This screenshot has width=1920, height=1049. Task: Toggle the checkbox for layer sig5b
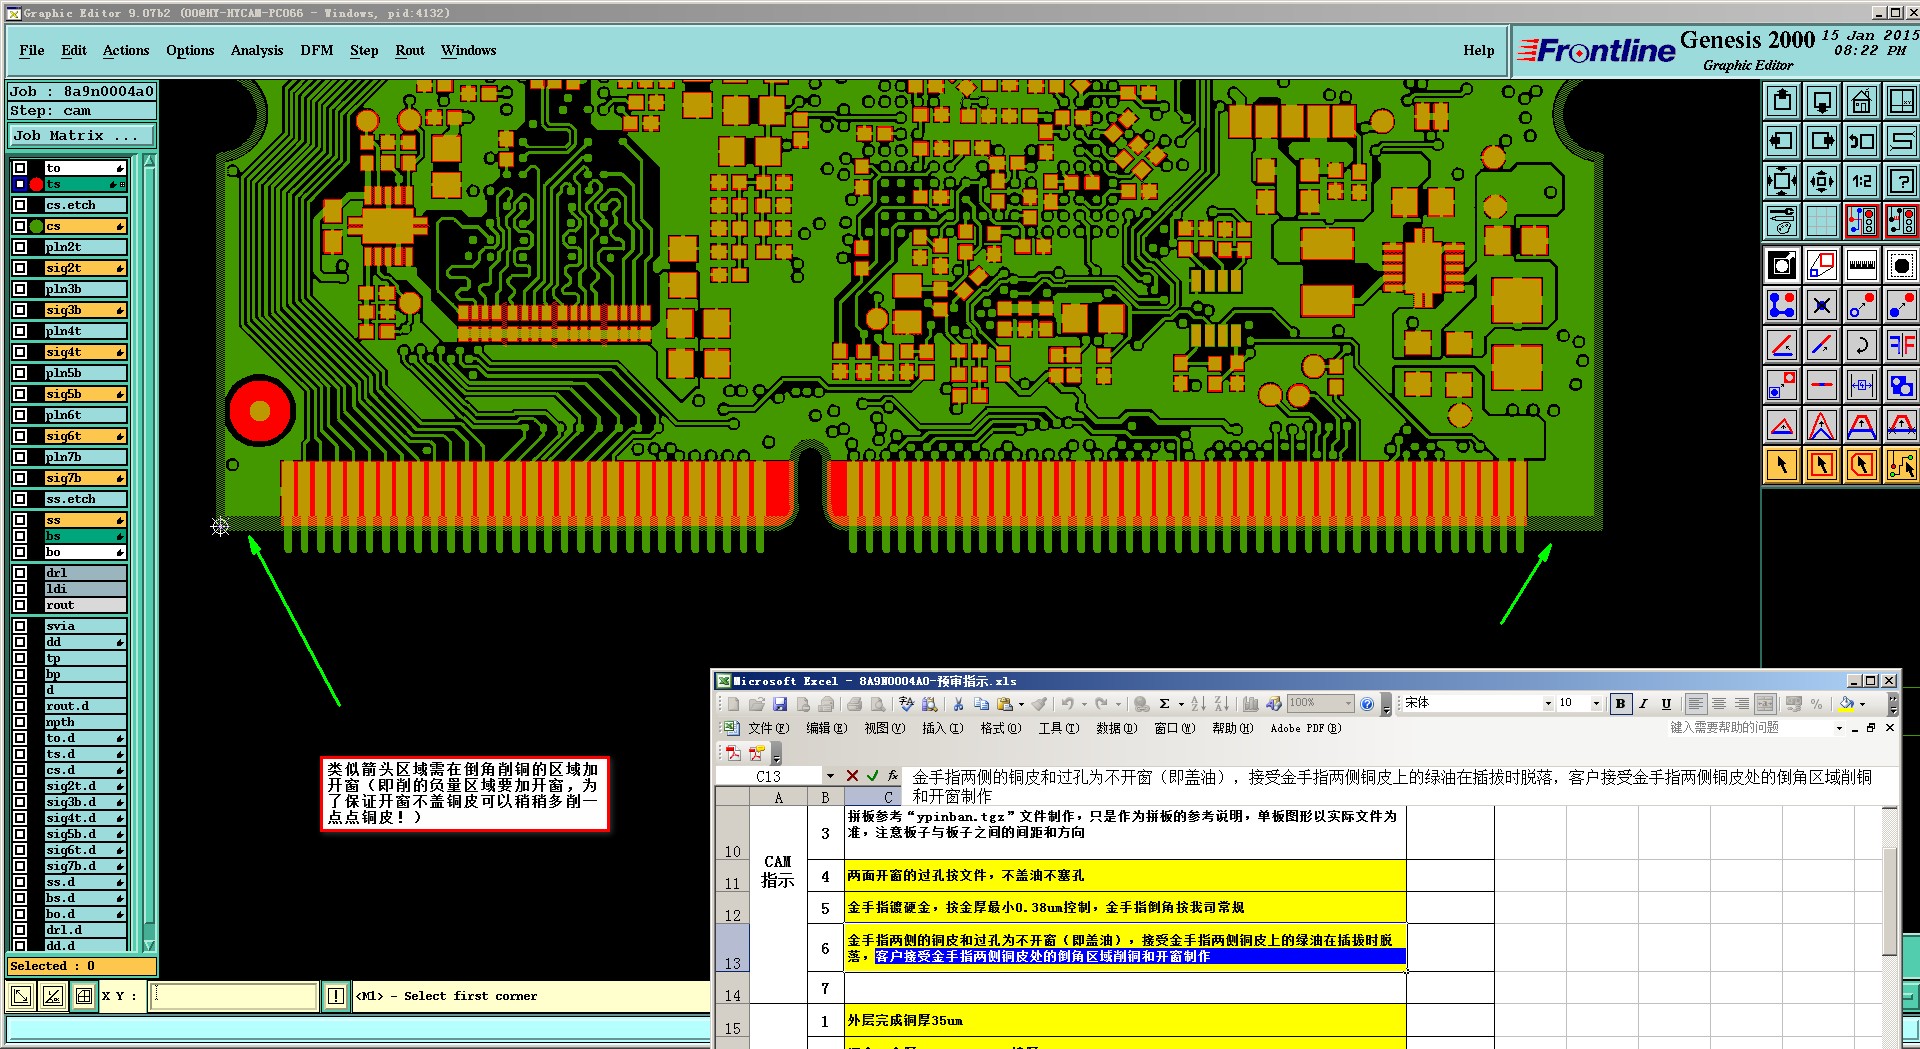click(x=20, y=394)
